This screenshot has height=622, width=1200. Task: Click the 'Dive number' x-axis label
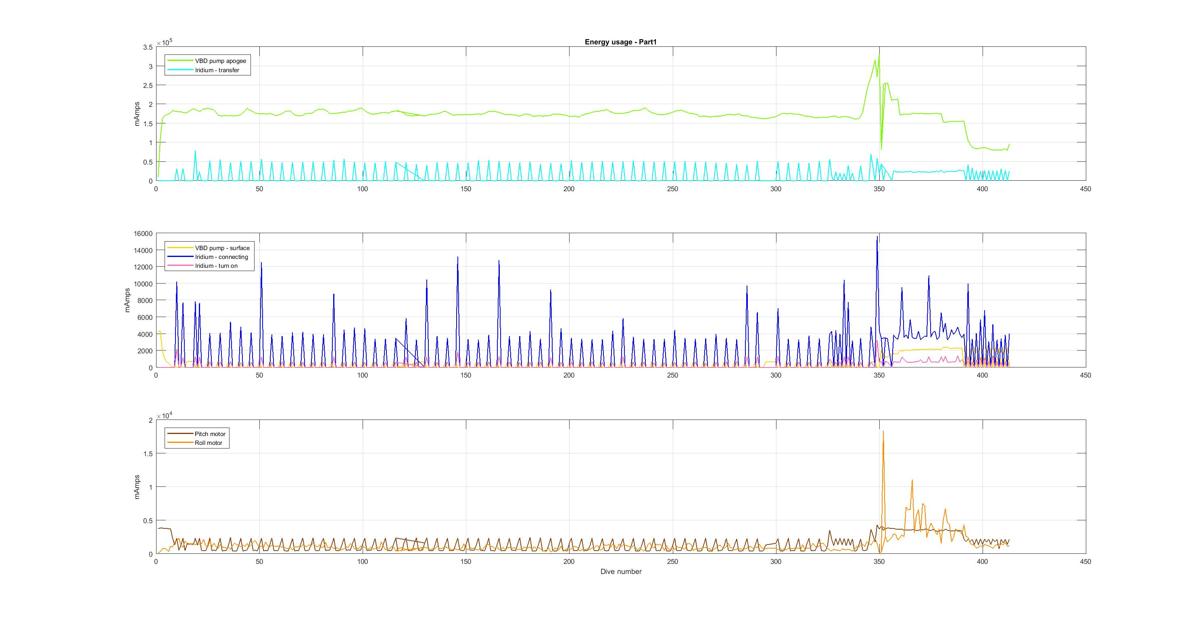click(621, 572)
